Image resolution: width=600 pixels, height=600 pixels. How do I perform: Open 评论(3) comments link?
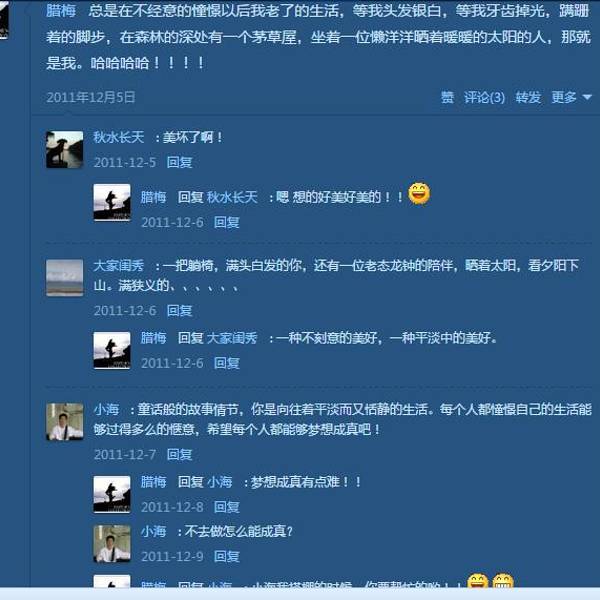[x=484, y=97]
